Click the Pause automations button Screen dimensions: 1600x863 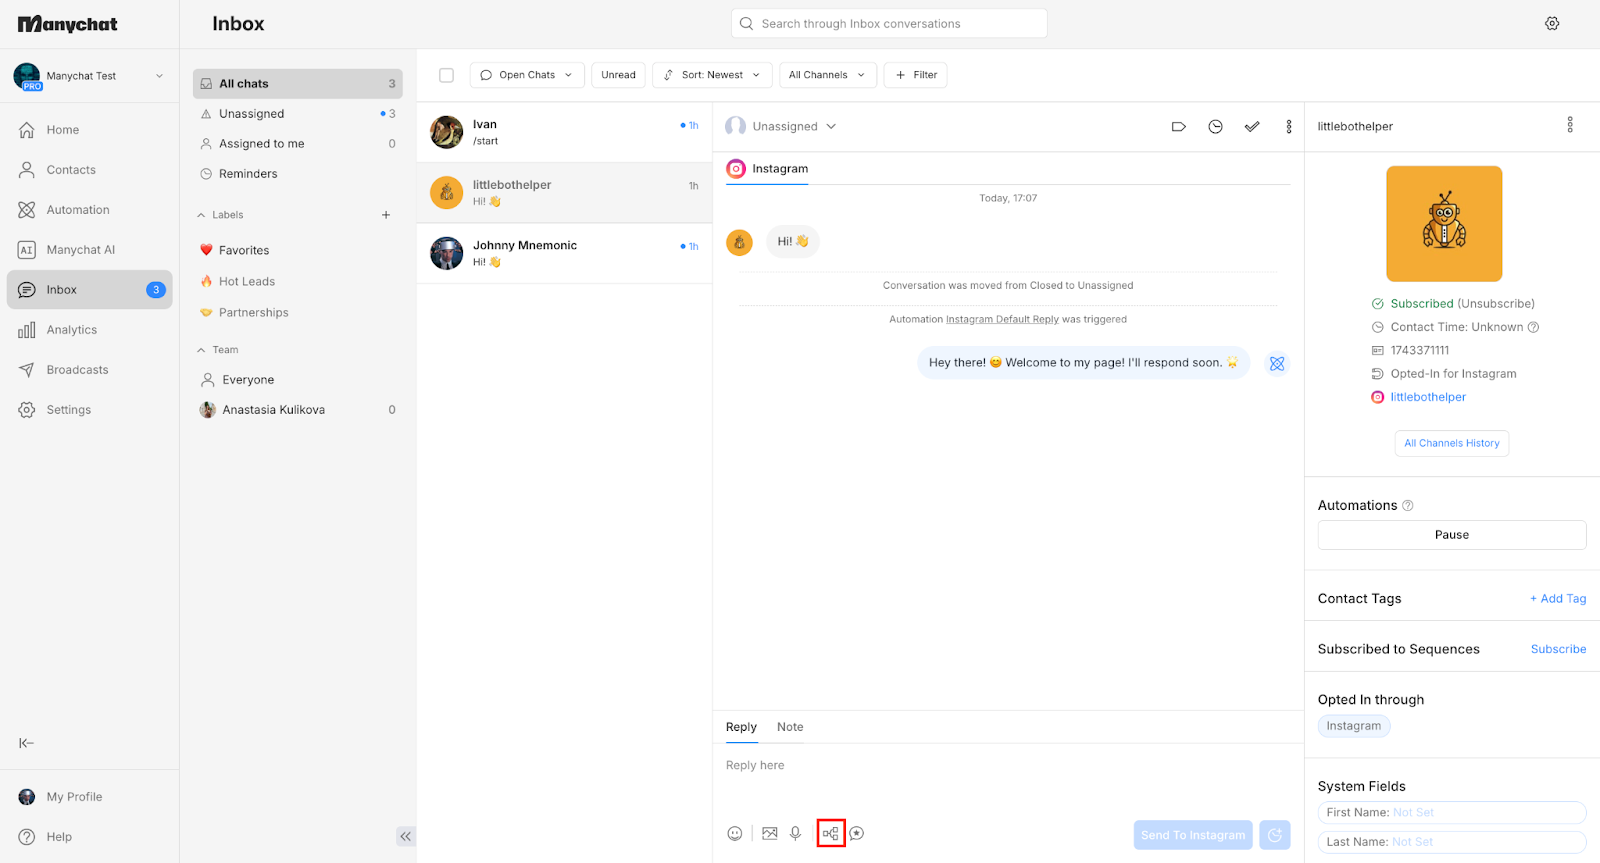point(1452,535)
